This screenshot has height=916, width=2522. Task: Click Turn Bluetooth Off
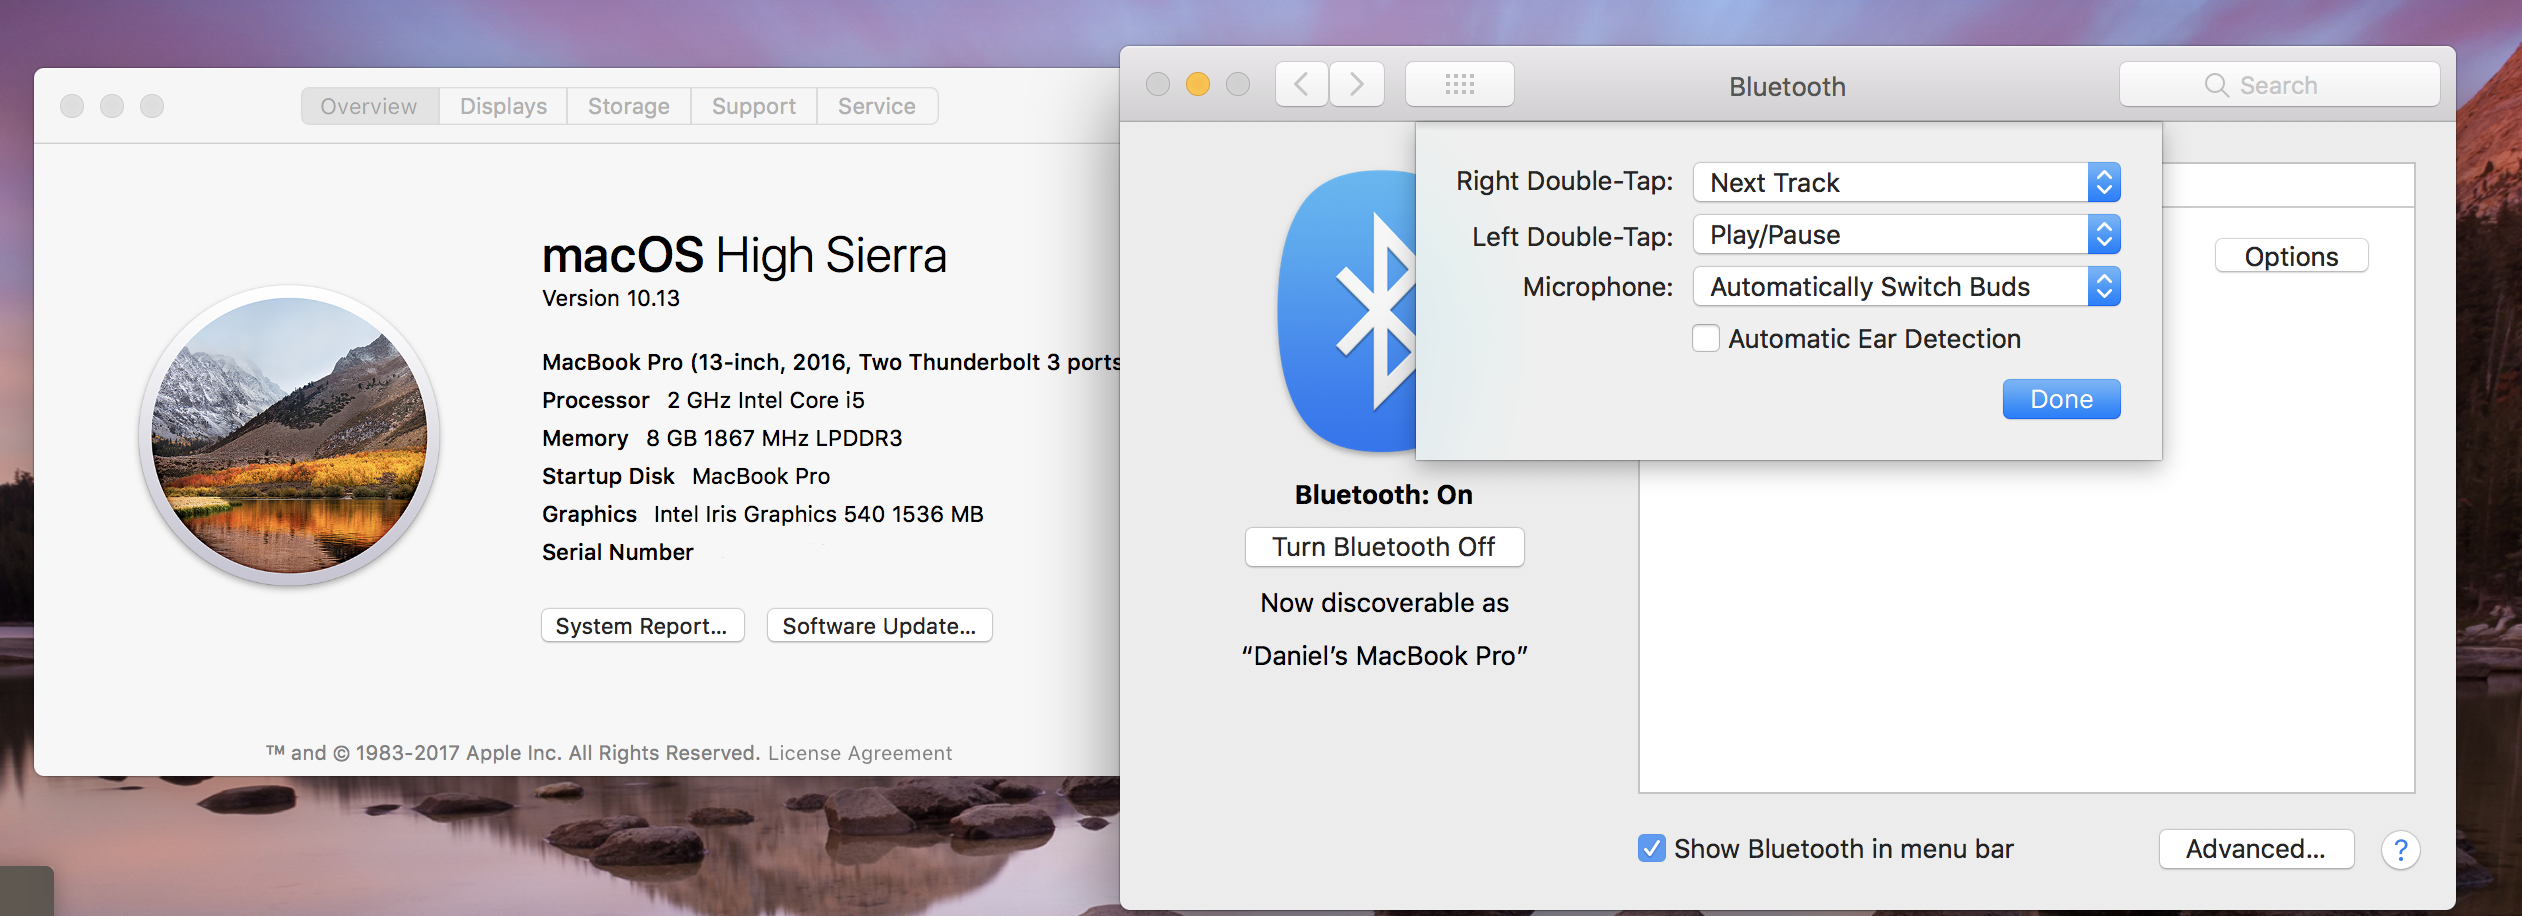click(1384, 547)
